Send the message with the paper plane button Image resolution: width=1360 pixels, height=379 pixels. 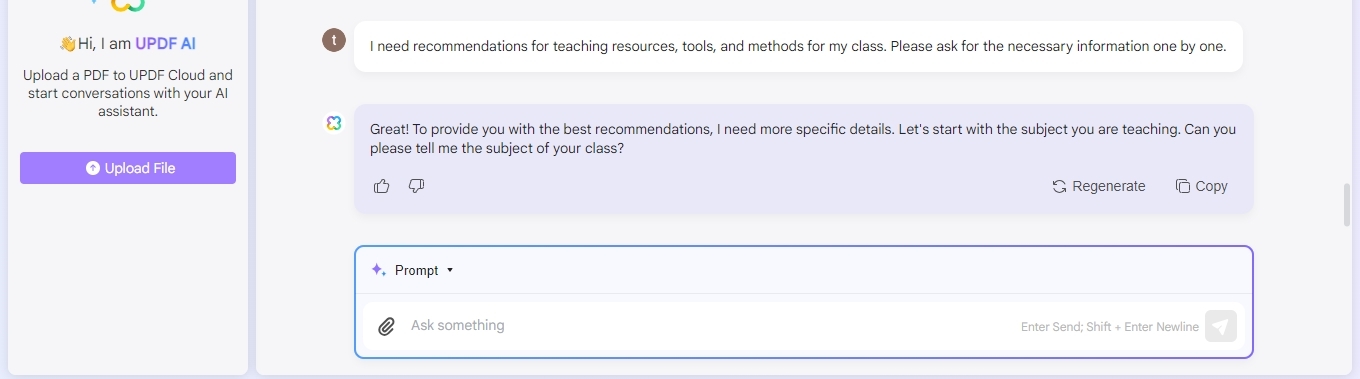1221,326
